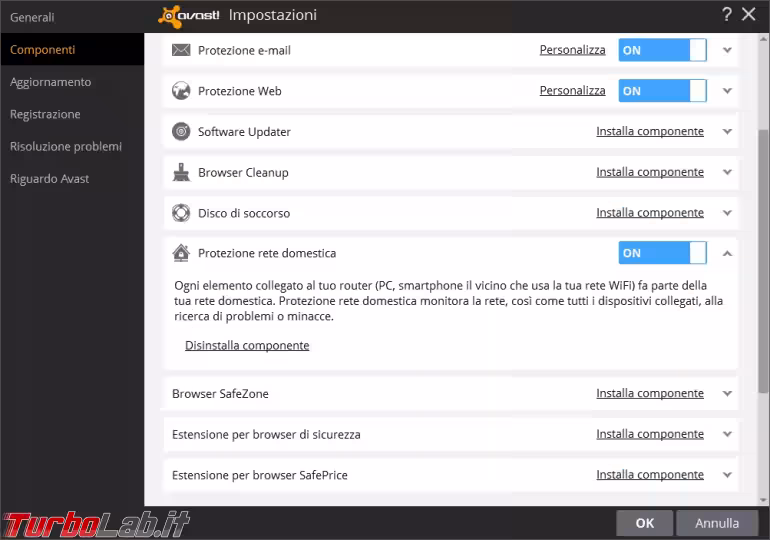The image size is (770, 540).
Task: Click the scrollbar down arrow
Action: point(764,500)
